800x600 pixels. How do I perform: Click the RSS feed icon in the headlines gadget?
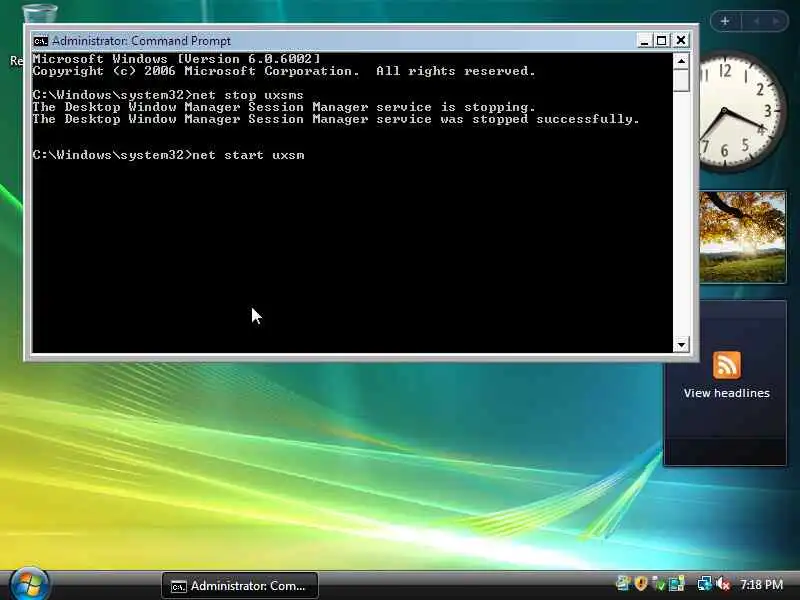click(727, 364)
